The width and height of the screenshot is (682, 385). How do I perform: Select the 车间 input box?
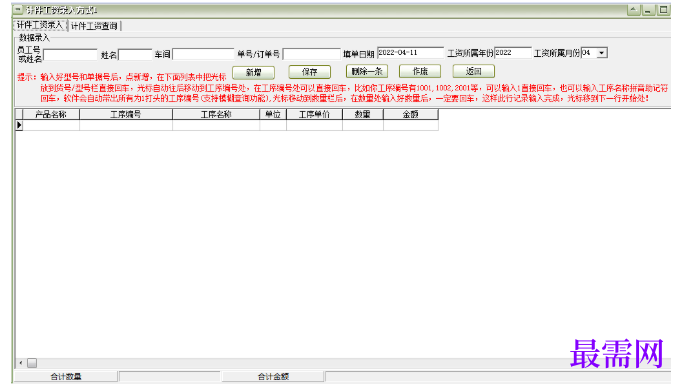click(x=203, y=54)
